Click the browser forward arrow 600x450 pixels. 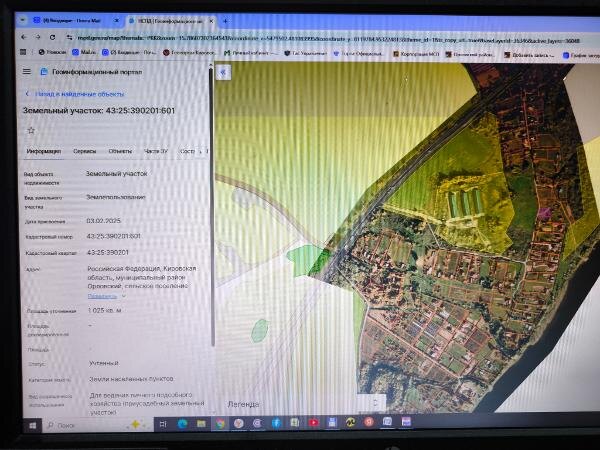(38, 37)
